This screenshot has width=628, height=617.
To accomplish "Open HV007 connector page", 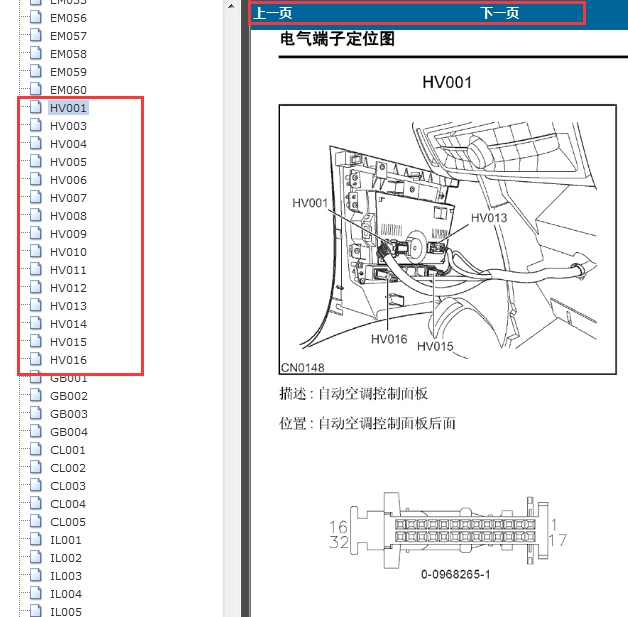I will coord(68,198).
